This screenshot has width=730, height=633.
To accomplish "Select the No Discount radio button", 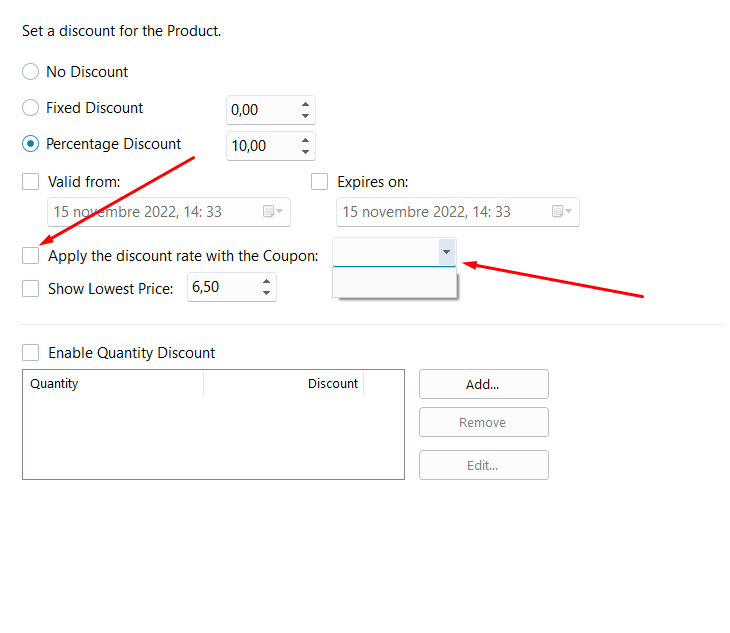I will click(31, 72).
